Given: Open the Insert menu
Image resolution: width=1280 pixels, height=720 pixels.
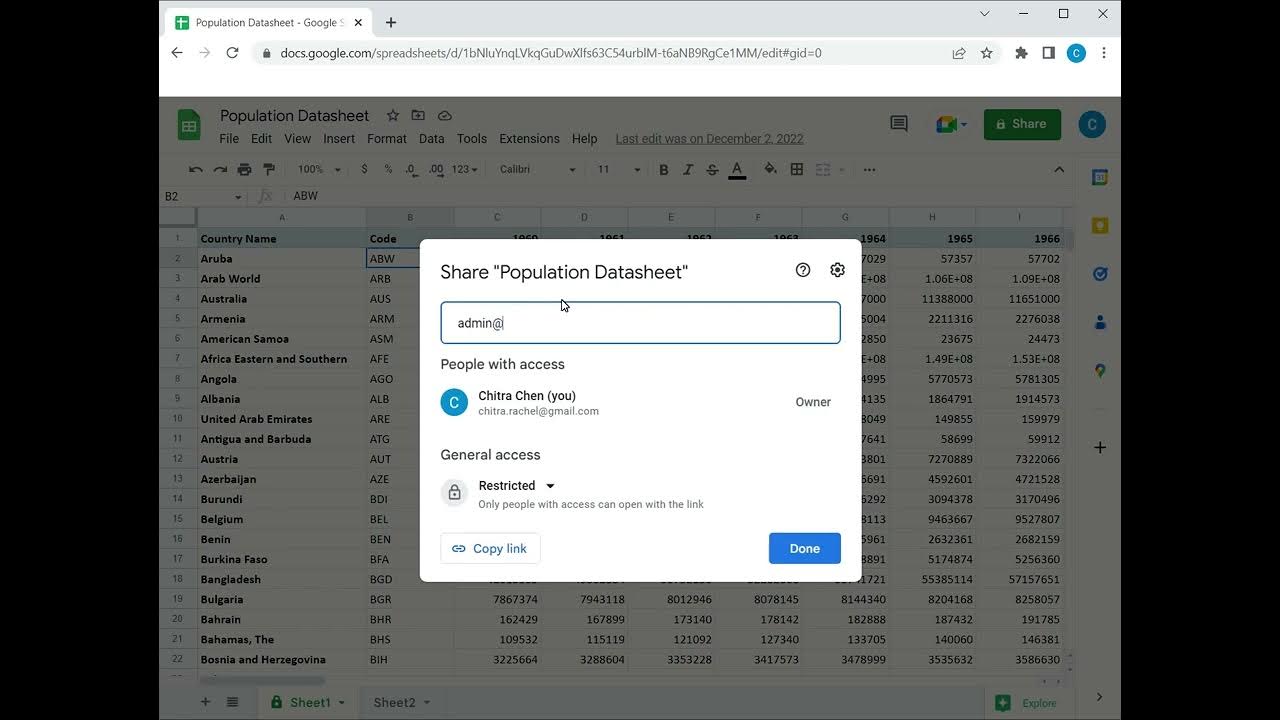Looking at the screenshot, I should [339, 139].
